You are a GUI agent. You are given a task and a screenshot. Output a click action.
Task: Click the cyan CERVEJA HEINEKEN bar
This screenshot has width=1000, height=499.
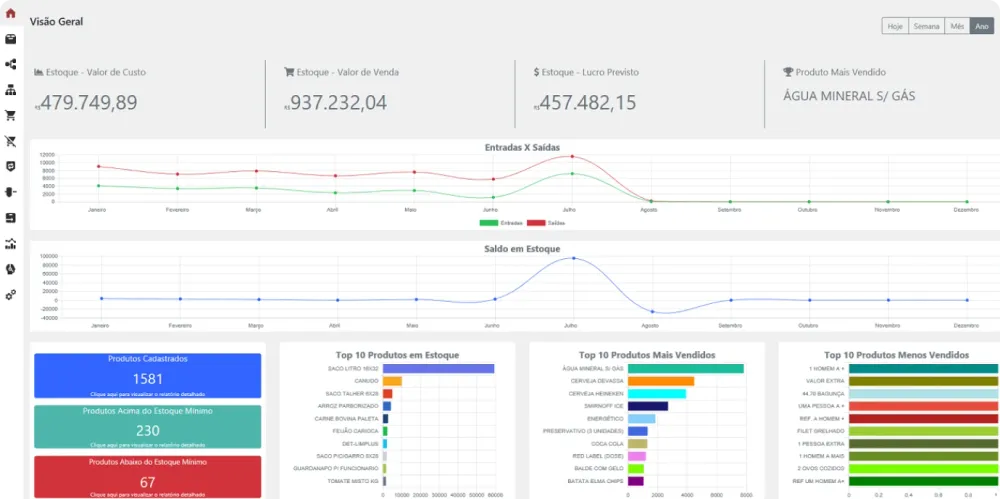click(x=657, y=394)
